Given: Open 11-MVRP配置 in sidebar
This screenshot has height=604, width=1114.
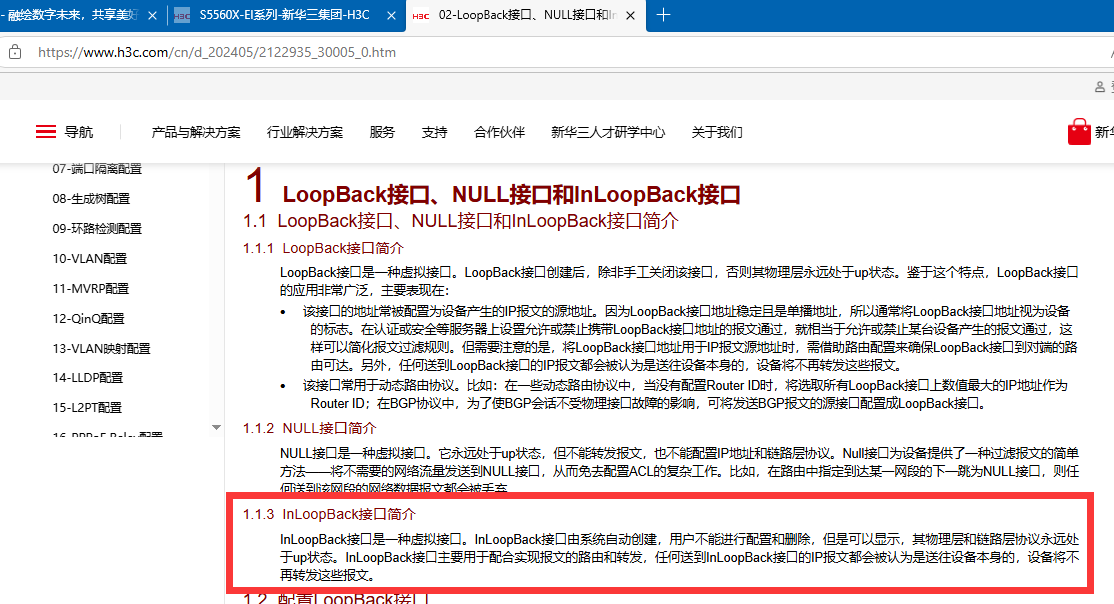Looking at the screenshot, I should [90, 288].
